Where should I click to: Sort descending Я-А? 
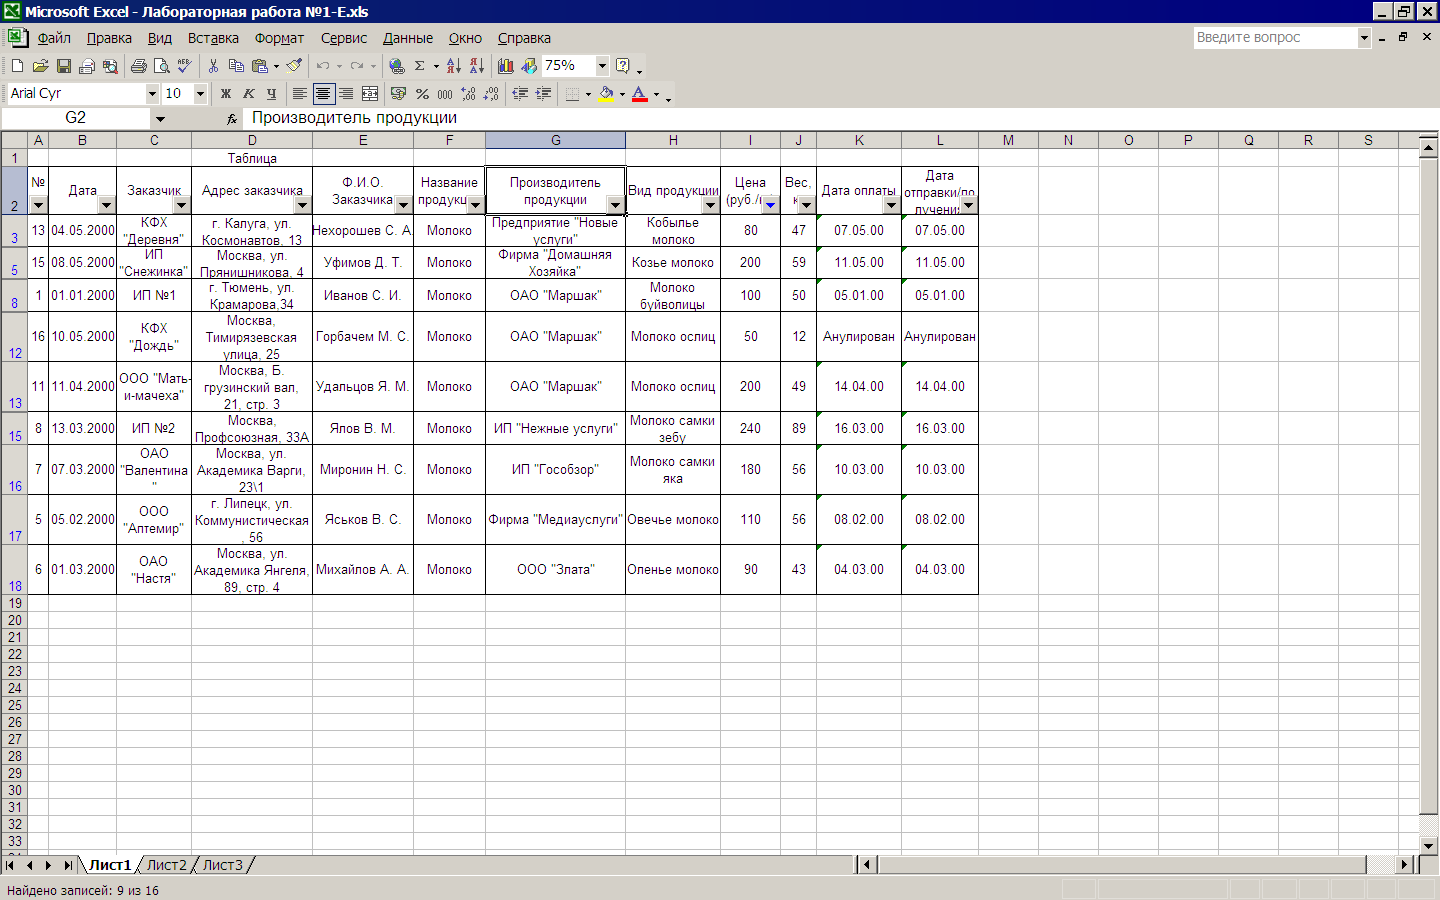(x=476, y=66)
